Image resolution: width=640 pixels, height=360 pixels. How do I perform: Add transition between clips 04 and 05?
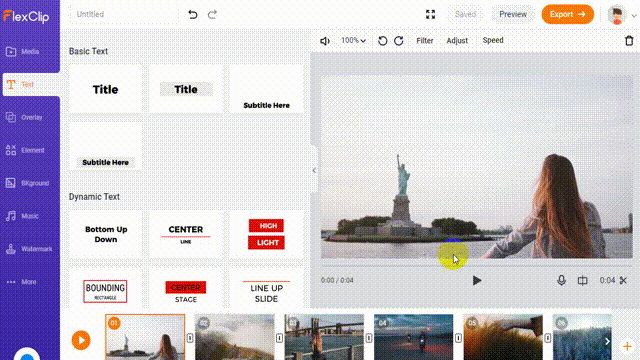click(458, 338)
